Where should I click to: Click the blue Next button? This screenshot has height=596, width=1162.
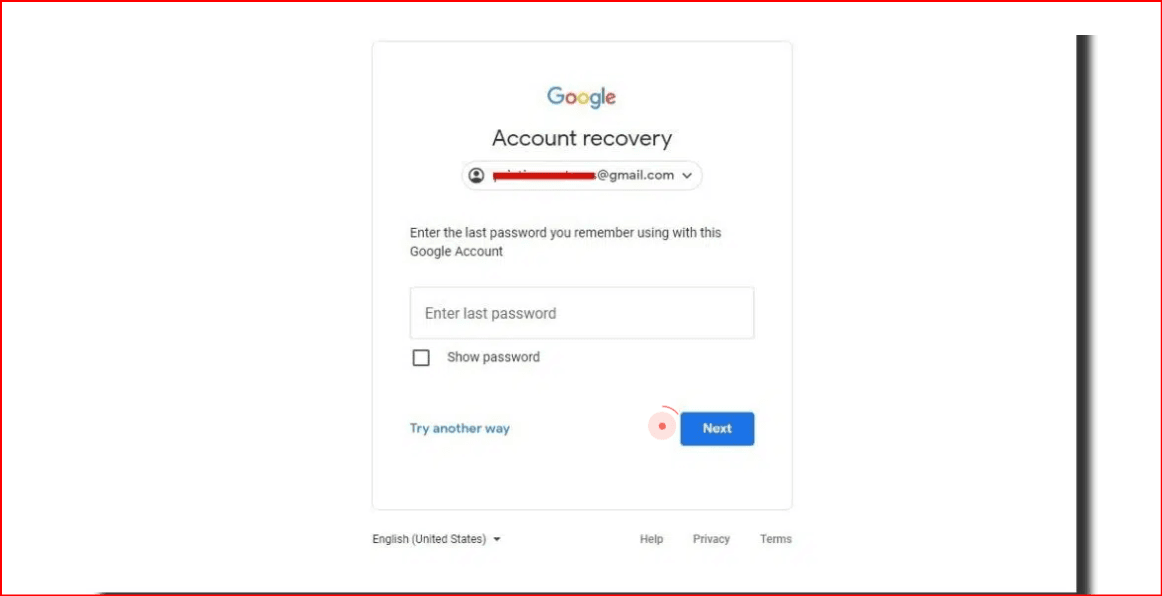pyautogui.click(x=717, y=428)
